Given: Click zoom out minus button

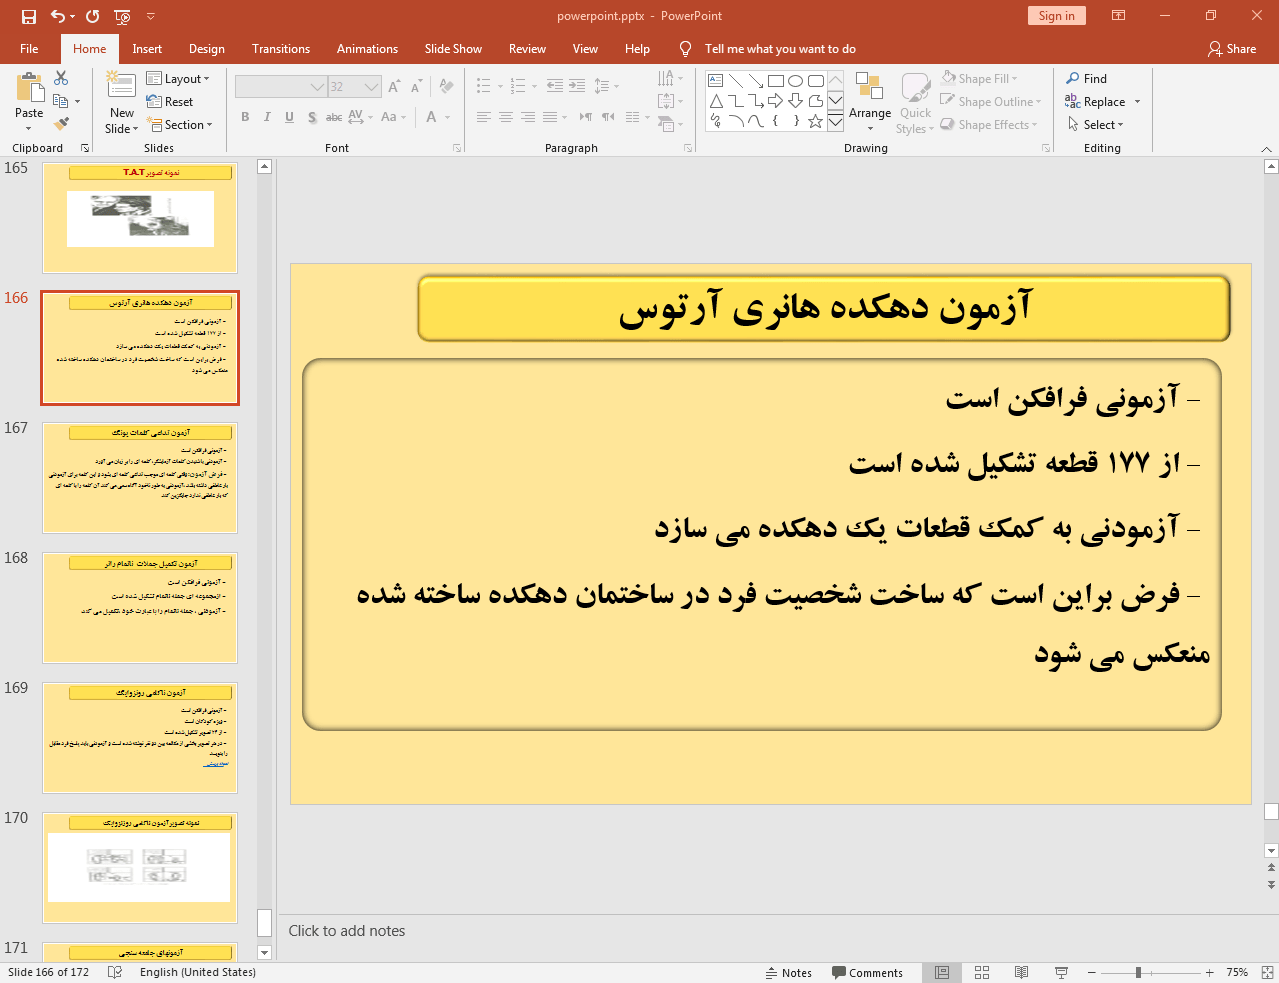Looking at the screenshot, I should (x=1092, y=972).
